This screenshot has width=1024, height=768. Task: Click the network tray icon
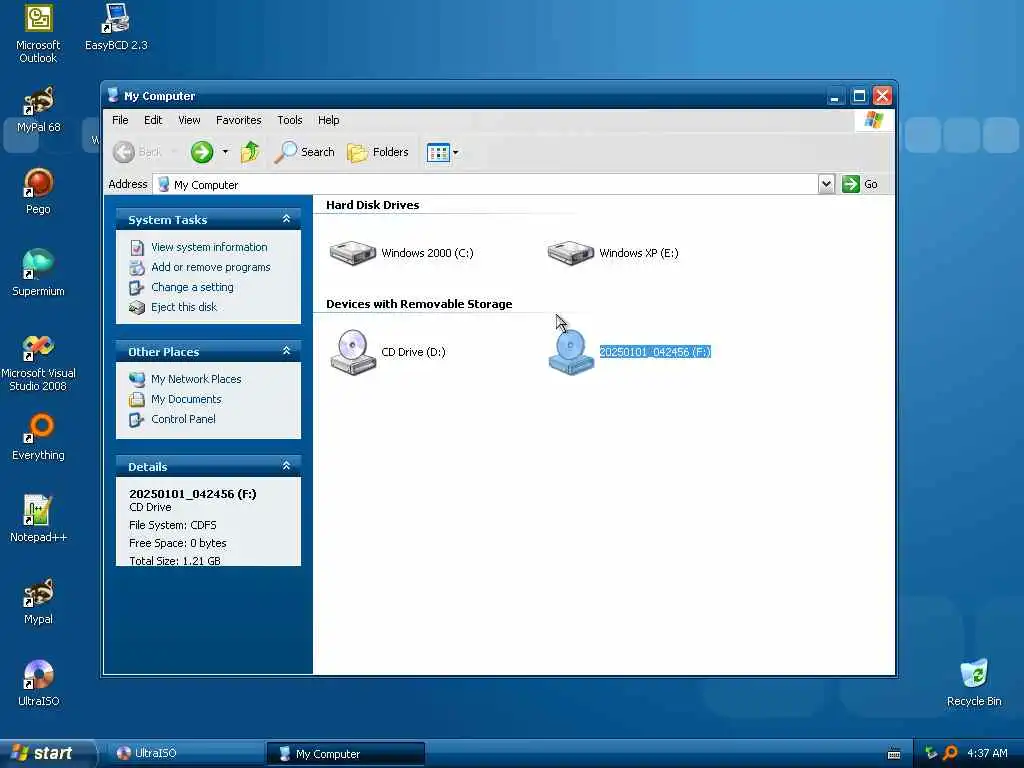931,753
